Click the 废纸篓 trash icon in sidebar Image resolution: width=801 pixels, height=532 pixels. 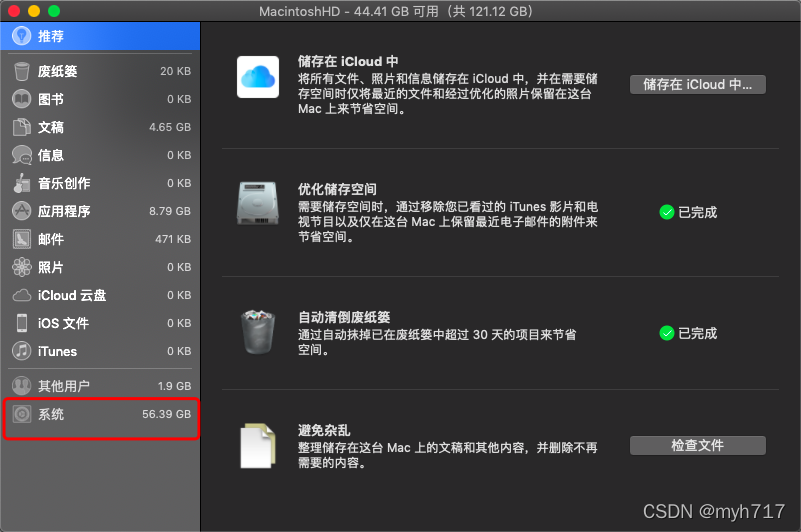tap(21, 71)
